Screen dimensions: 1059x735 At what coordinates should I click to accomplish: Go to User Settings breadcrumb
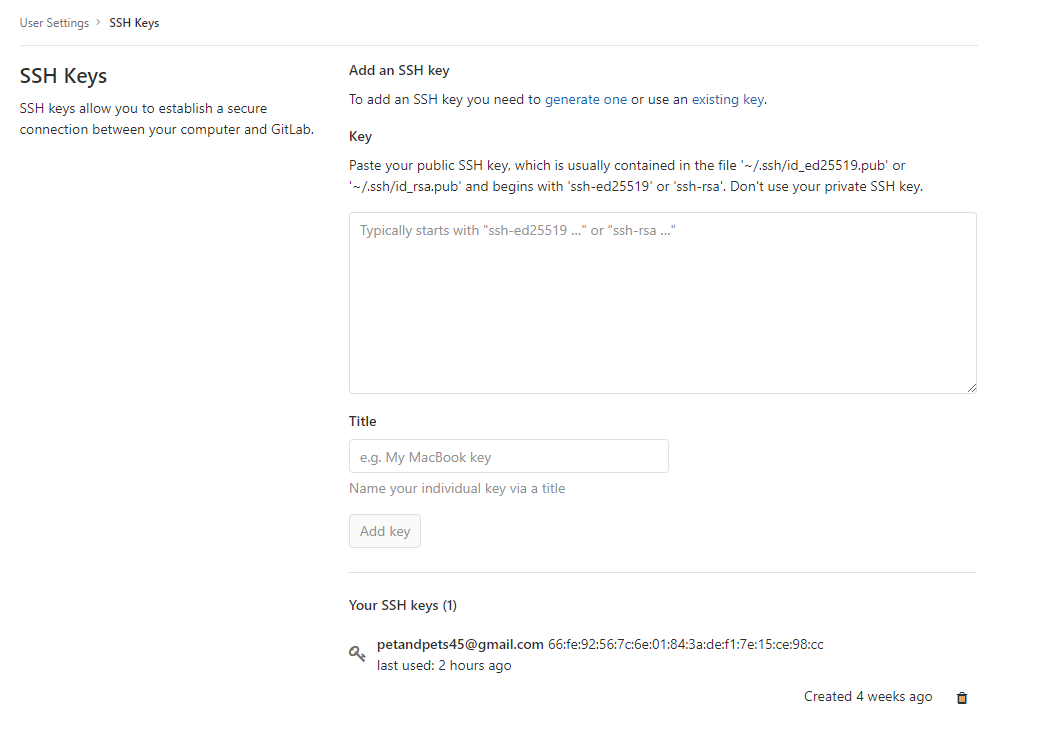tap(54, 23)
